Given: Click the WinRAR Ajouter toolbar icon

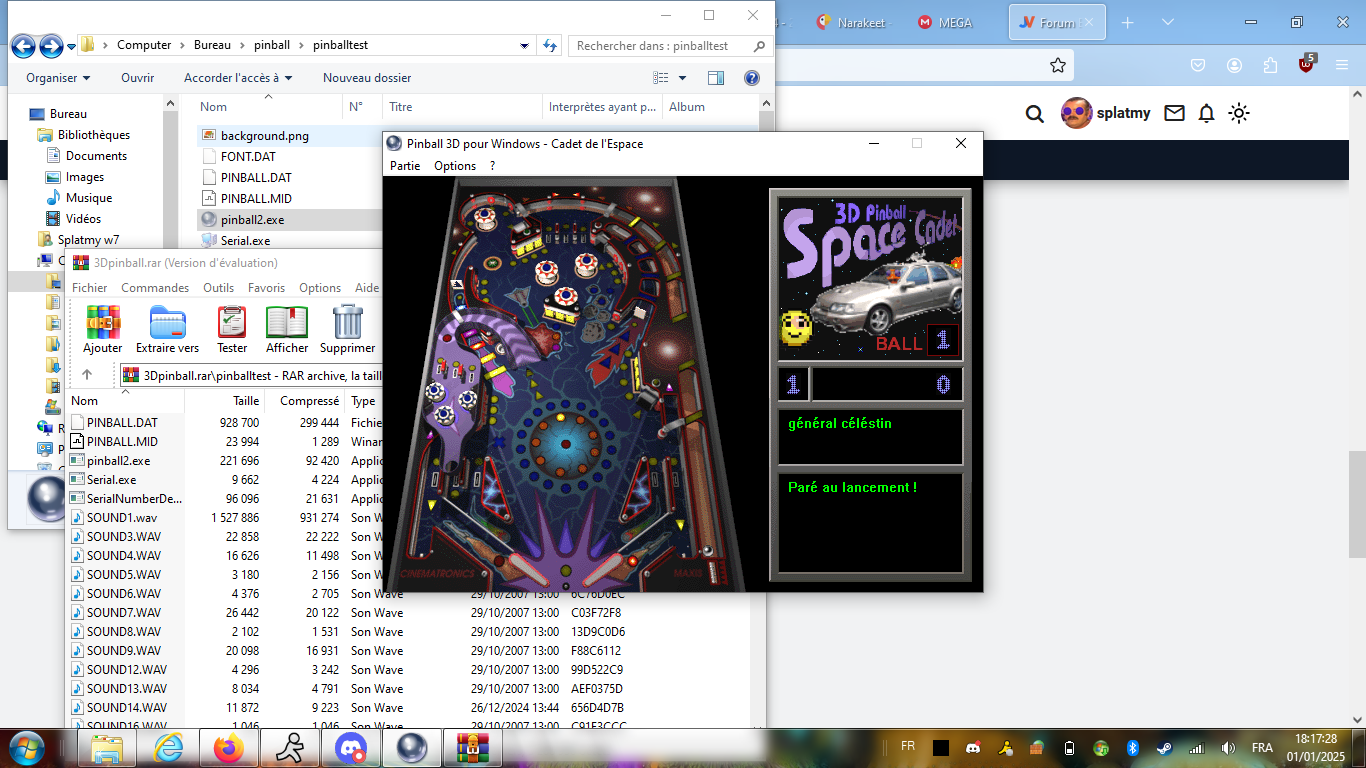Looking at the screenshot, I should pos(102,329).
